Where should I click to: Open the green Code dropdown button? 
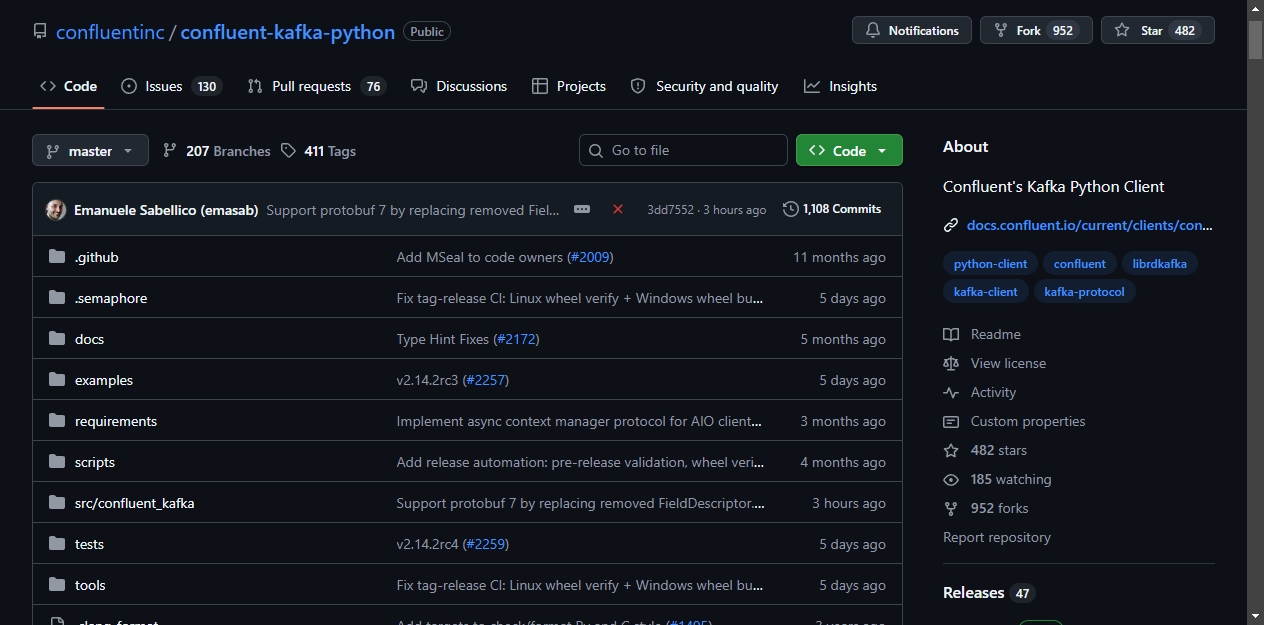(849, 150)
